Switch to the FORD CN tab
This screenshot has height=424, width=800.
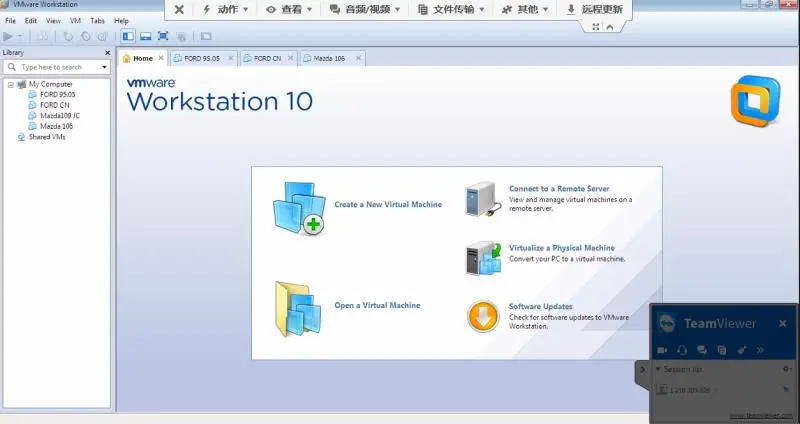pos(268,59)
